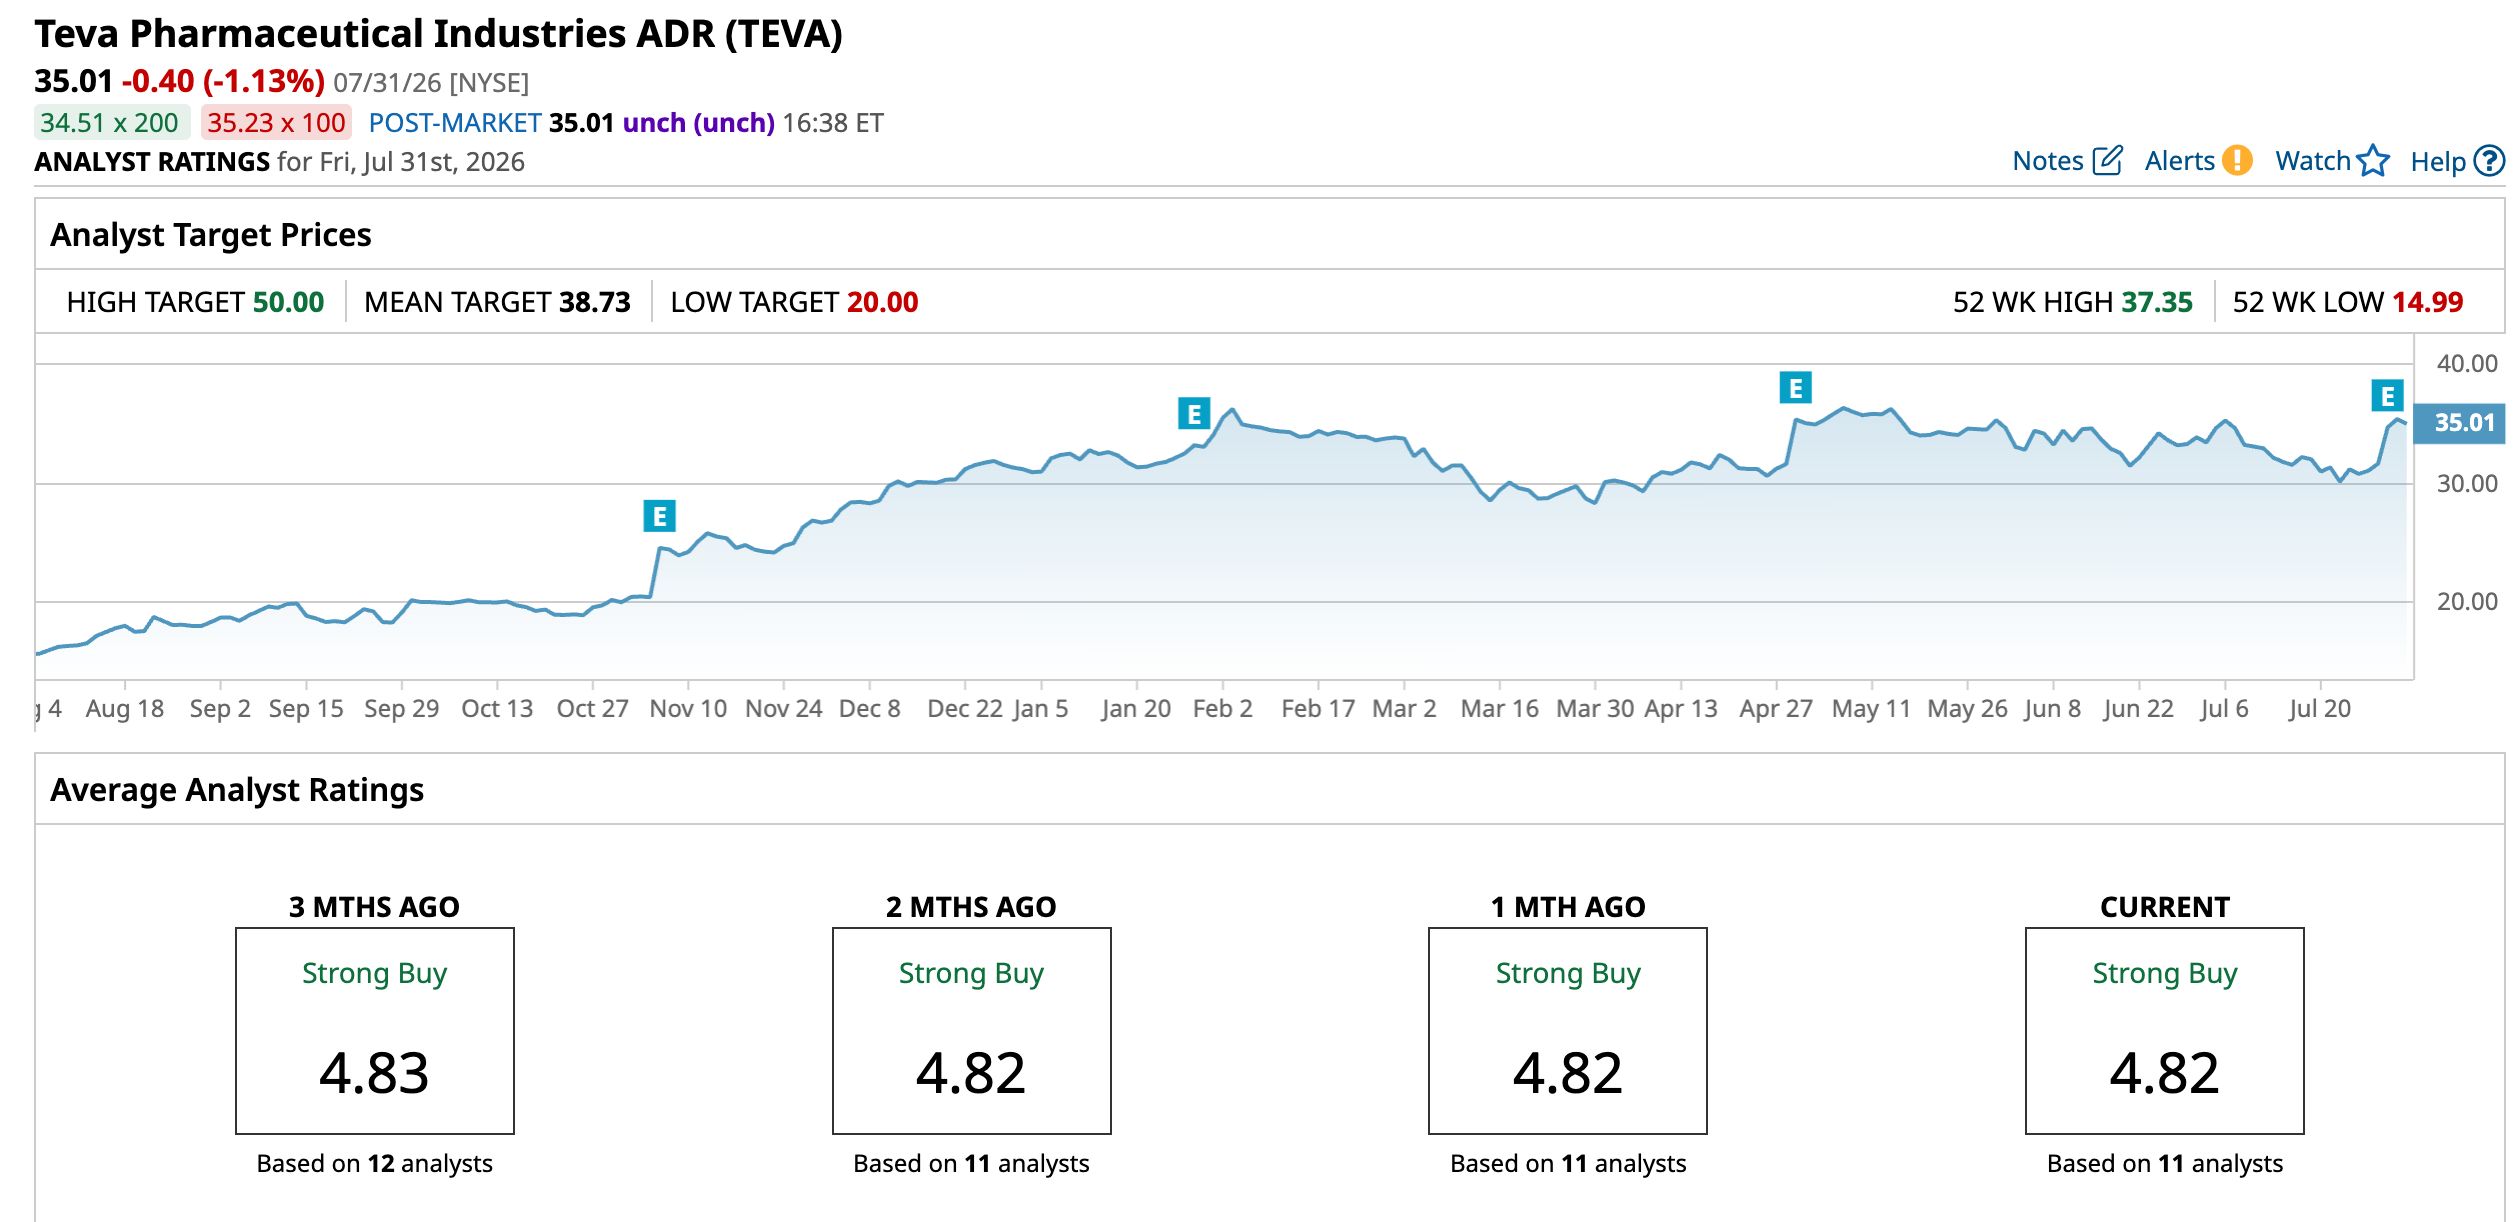Click the earnings E marker near Nov 10
The height and width of the screenshot is (1222, 2518).
[x=659, y=516]
